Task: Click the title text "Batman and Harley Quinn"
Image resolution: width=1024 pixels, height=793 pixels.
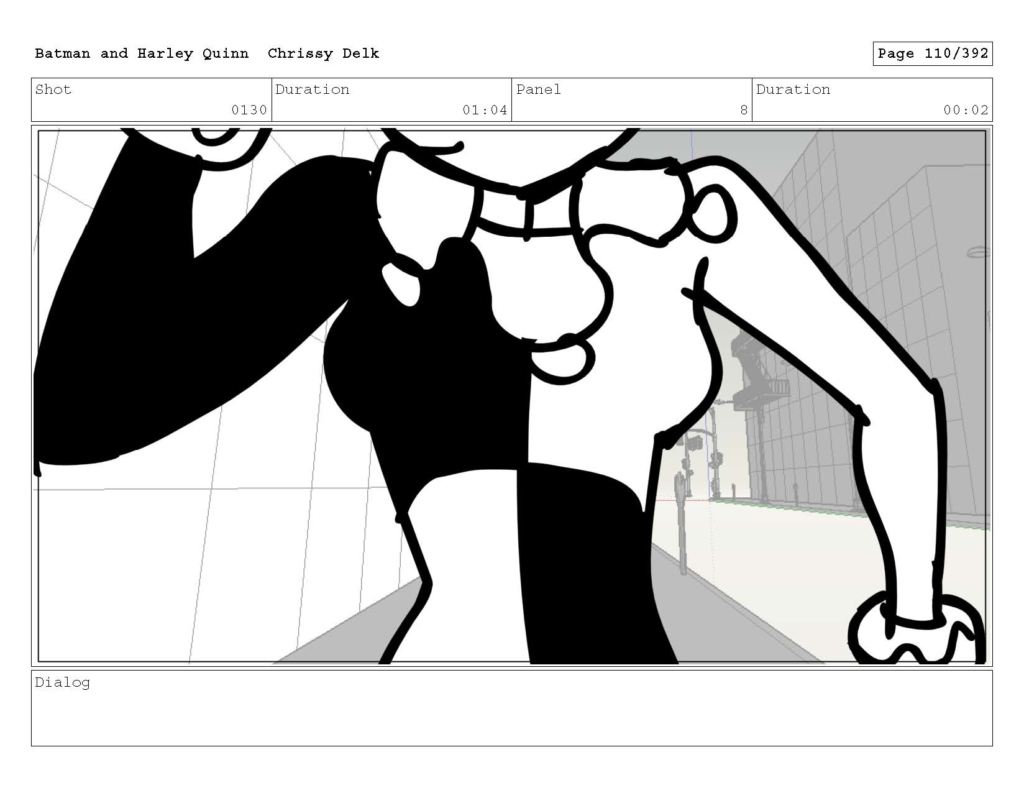Action: 142,54
